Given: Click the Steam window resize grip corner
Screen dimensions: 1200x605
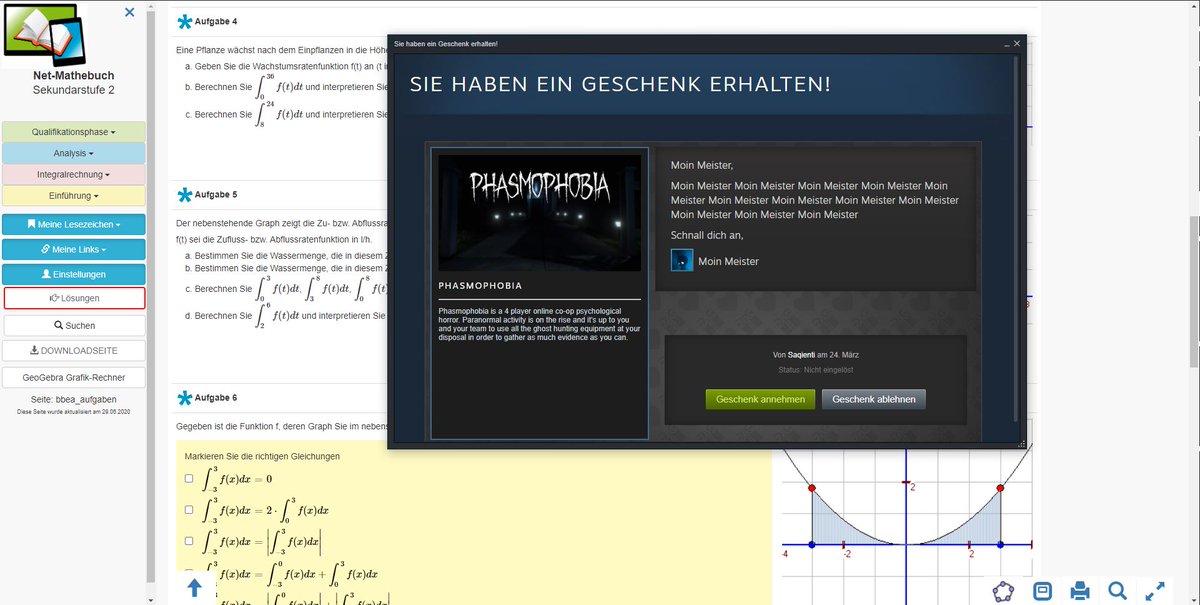Looking at the screenshot, I should (1021, 443).
